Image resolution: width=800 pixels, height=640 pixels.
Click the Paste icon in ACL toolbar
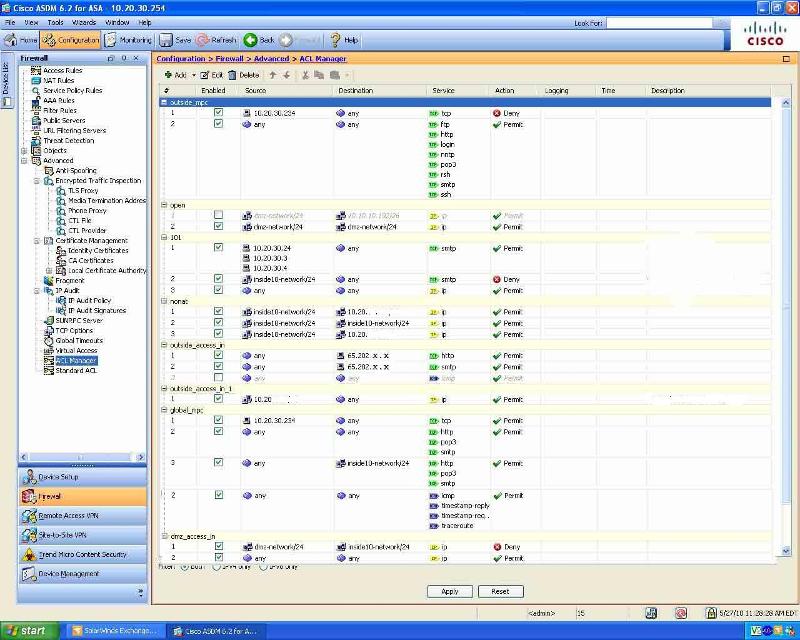coord(335,75)
